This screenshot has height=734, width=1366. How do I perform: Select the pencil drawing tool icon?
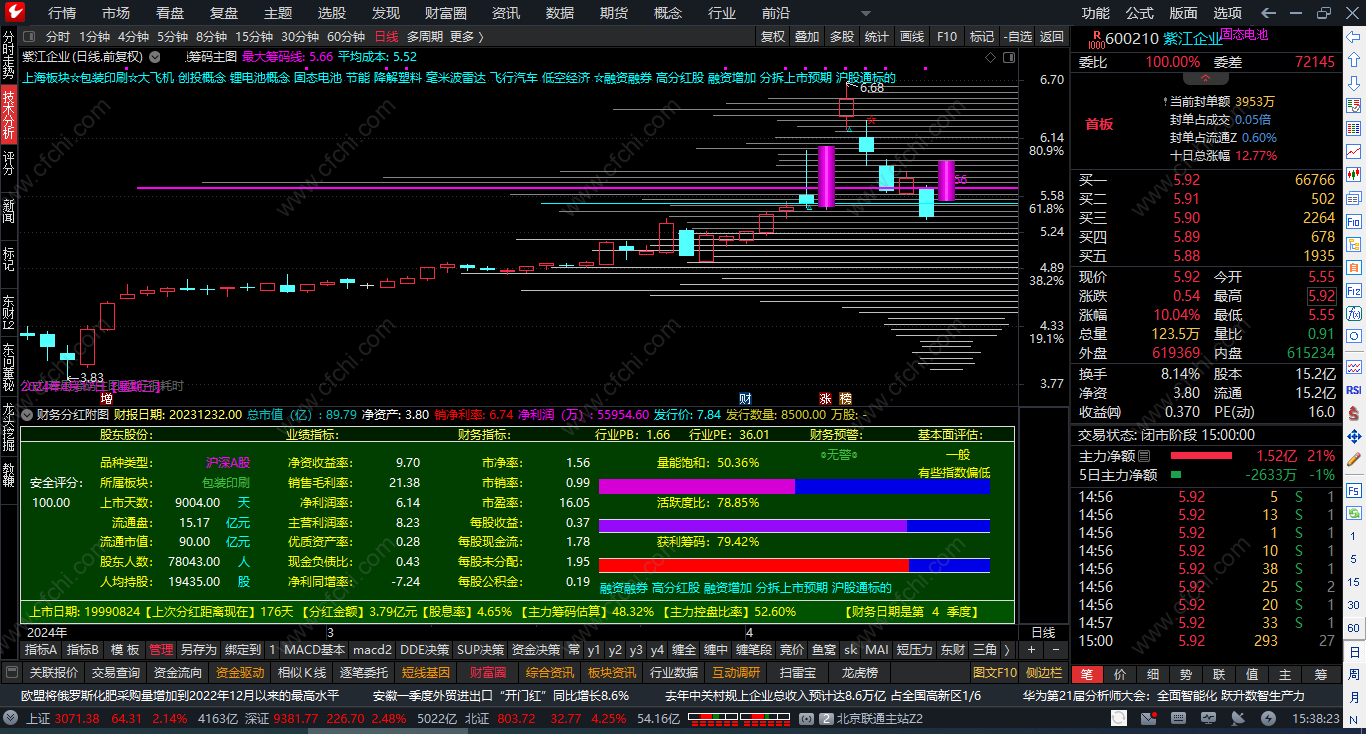point(1354,460)
